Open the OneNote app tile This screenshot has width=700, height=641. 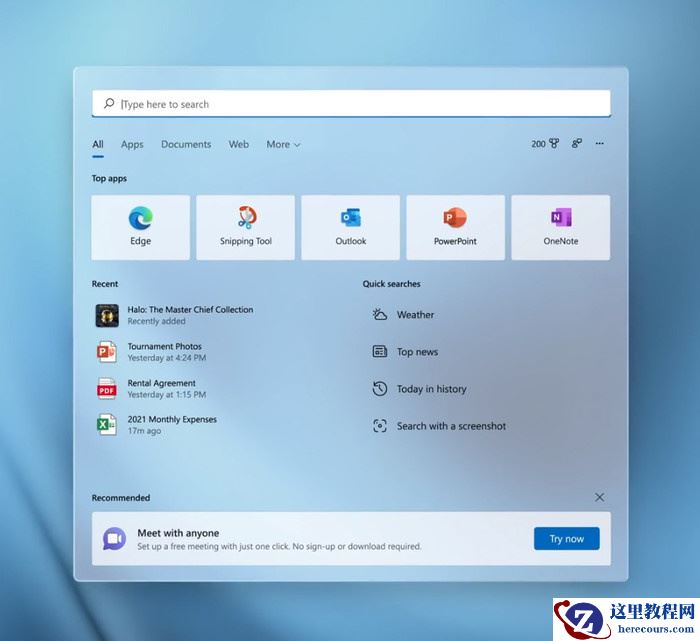tap(561, 227)
